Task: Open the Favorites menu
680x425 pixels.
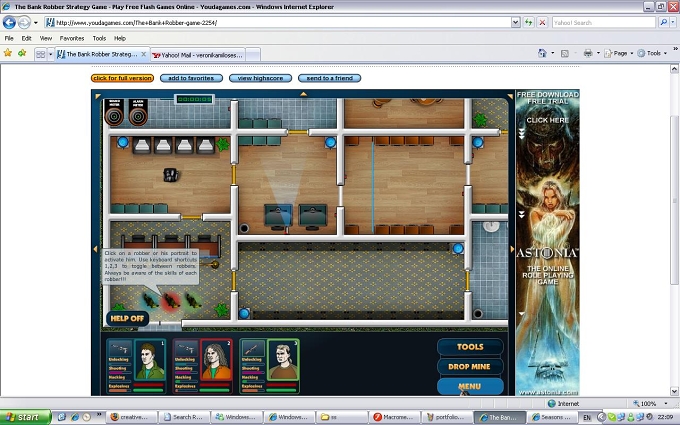Action: [72, 38]
